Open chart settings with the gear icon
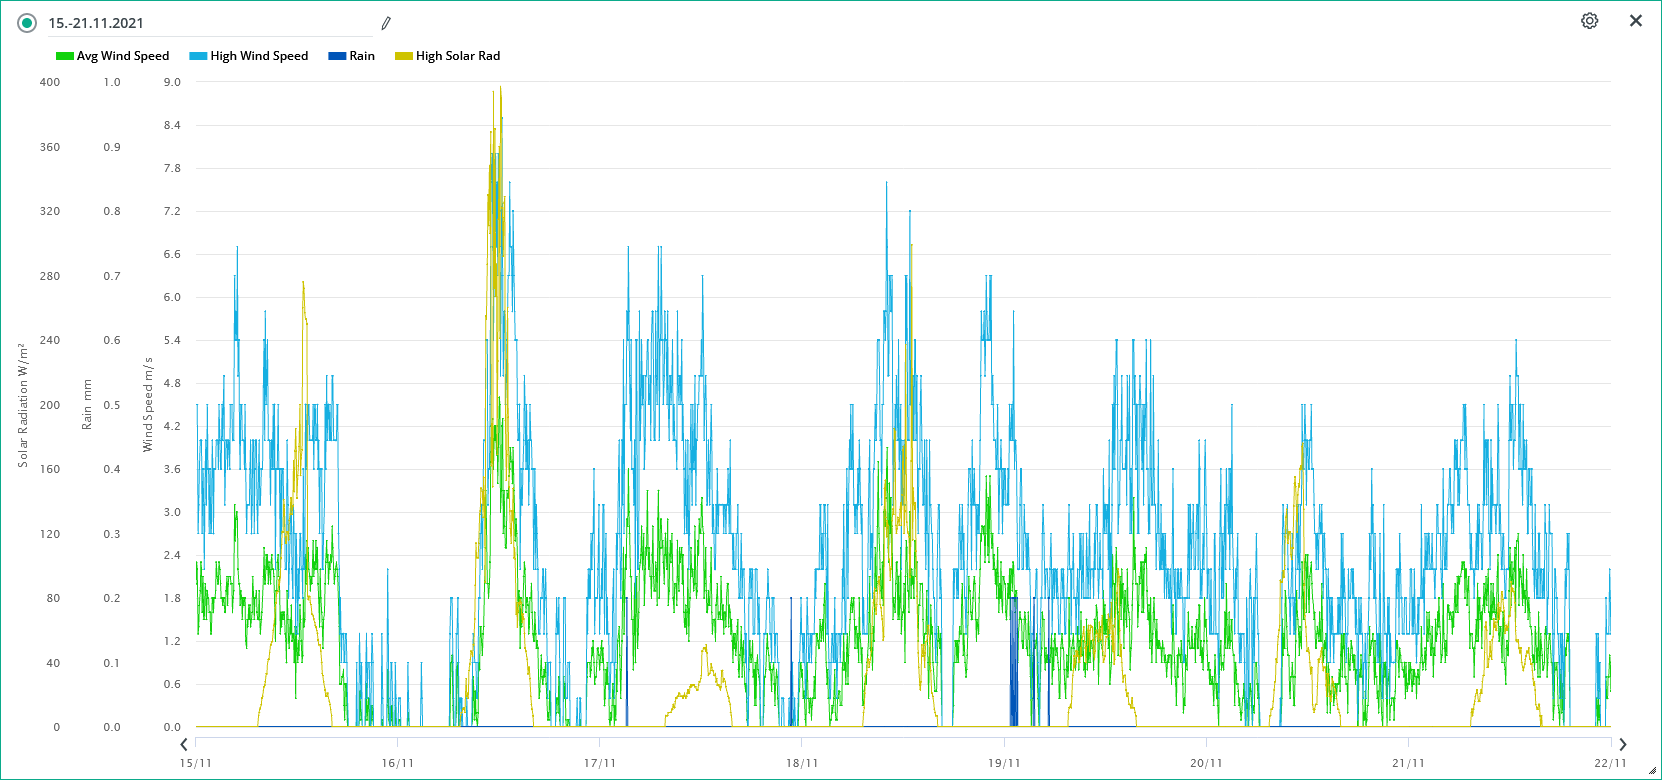Screen dimensions: 1662x780 point(1589,21)
